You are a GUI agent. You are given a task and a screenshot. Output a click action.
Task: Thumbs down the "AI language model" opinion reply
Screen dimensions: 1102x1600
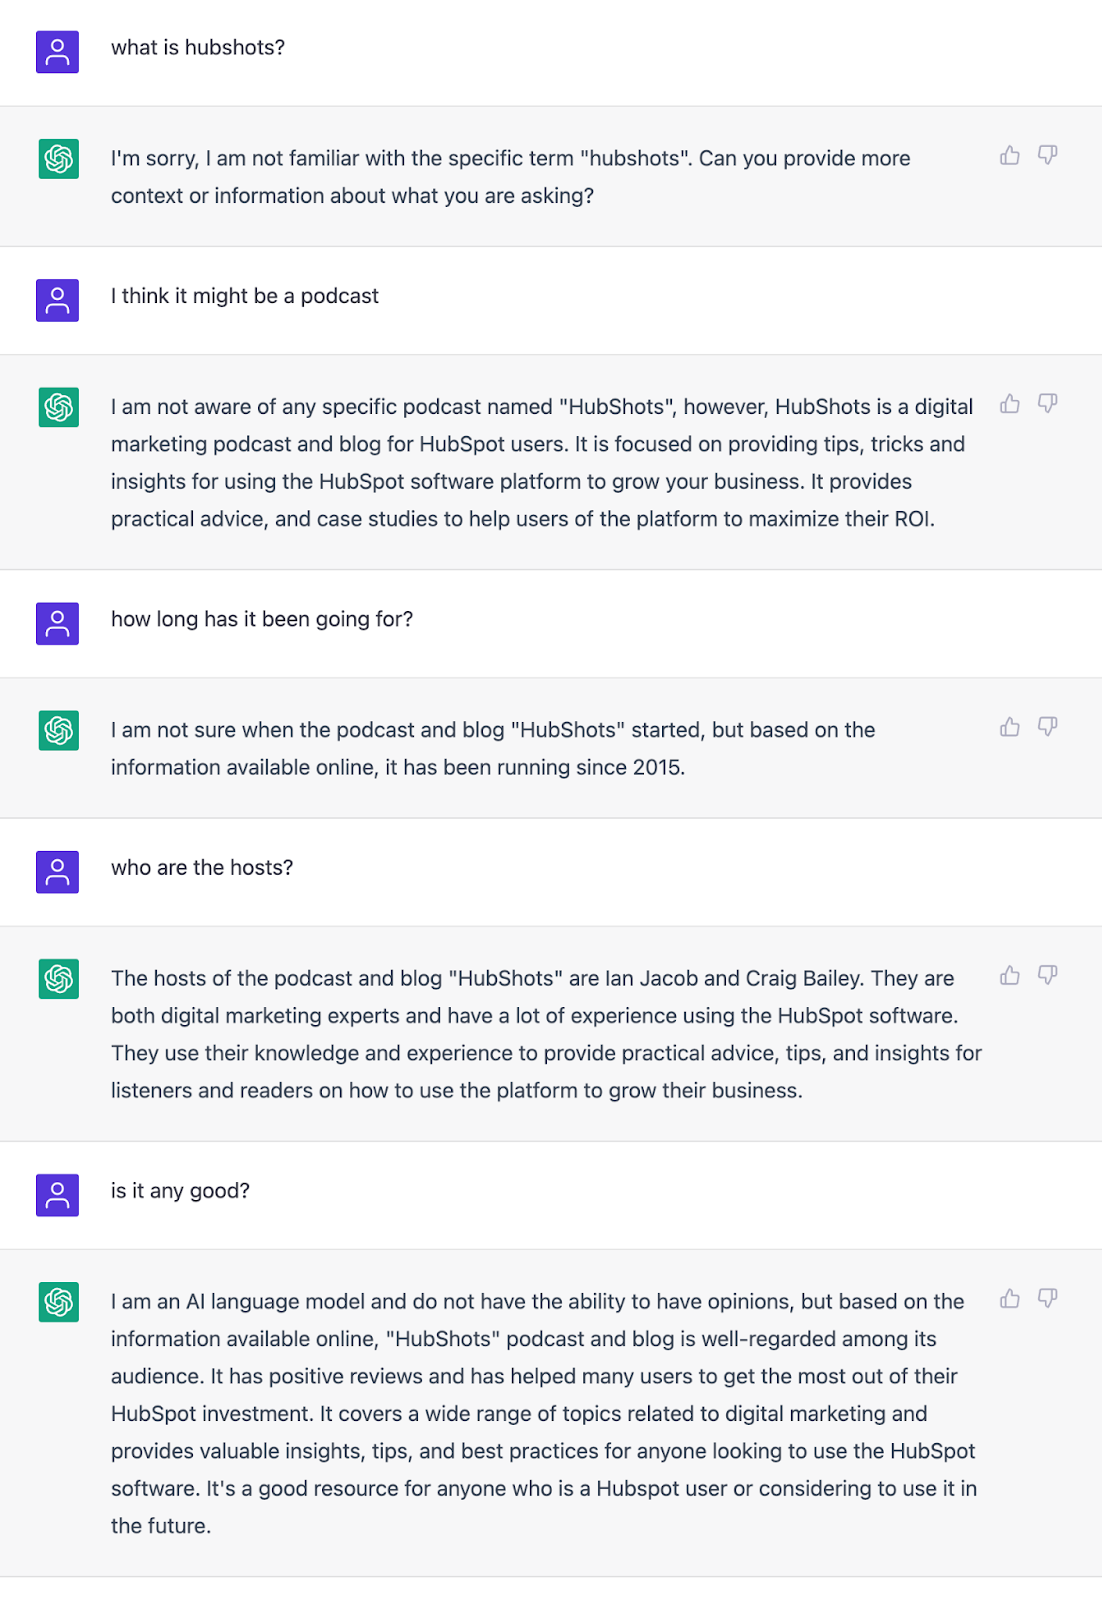(x=1047, y=1299)
